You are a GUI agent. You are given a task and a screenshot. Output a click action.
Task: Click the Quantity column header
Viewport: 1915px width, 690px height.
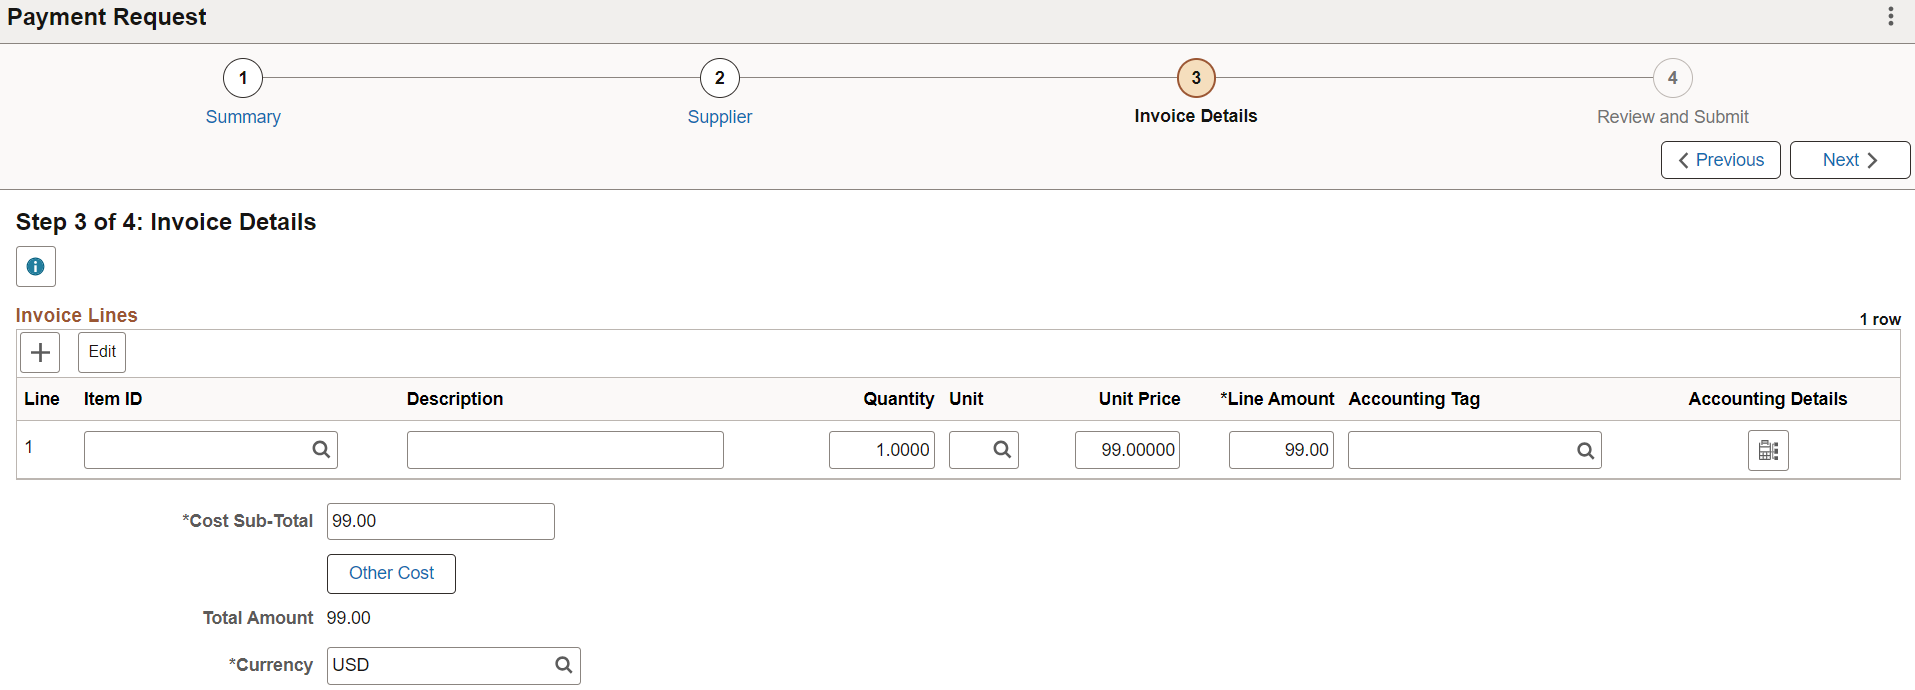pos(899,399)
